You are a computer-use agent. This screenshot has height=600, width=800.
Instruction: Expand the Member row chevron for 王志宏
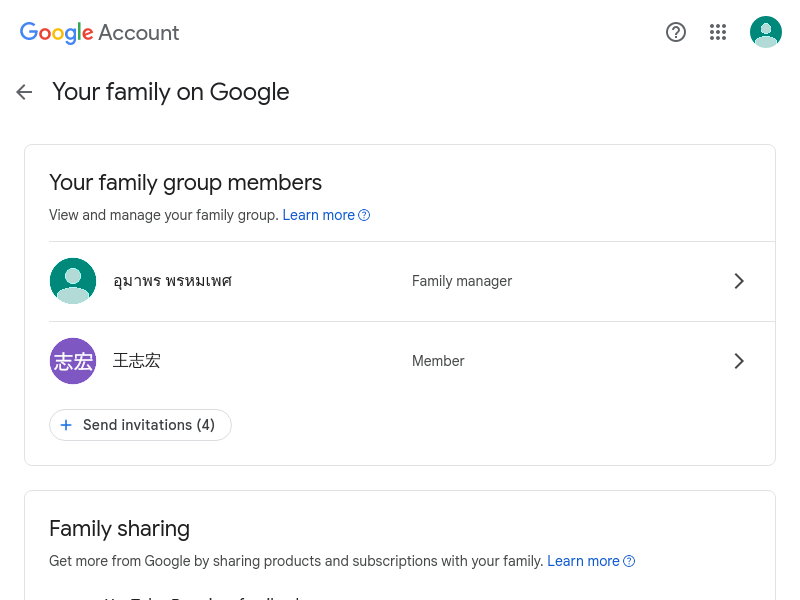[739, 361]
